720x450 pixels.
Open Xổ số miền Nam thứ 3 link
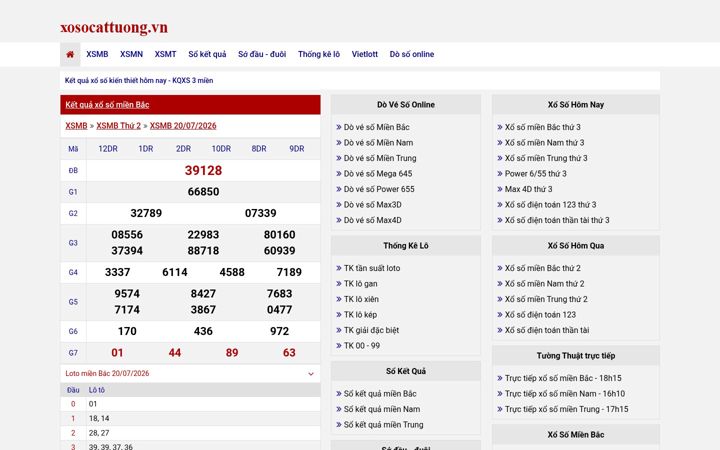[x=545, y=143]
